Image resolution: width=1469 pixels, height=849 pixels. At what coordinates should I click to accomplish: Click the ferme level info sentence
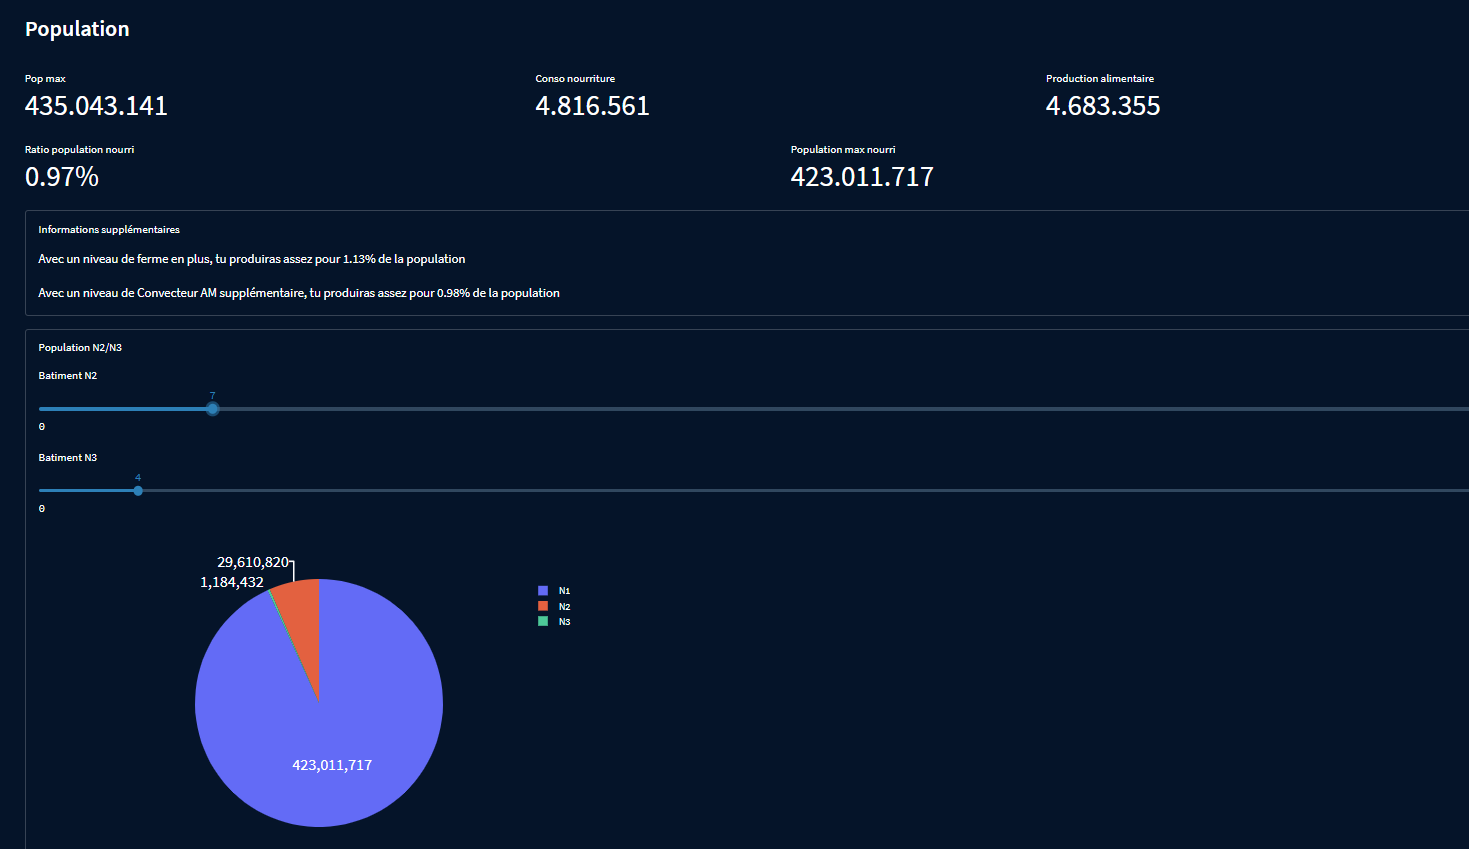[252, 259]
